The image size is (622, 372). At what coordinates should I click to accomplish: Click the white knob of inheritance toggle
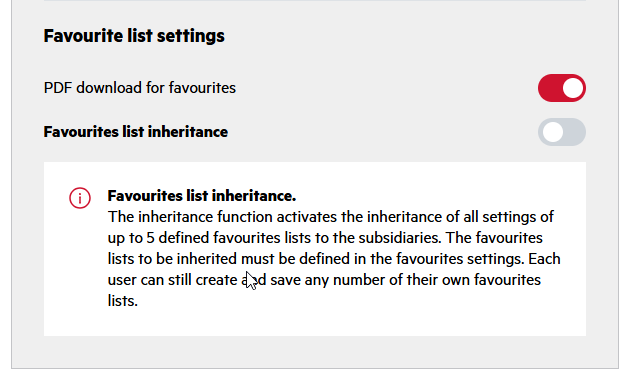[x=553, y=132]
